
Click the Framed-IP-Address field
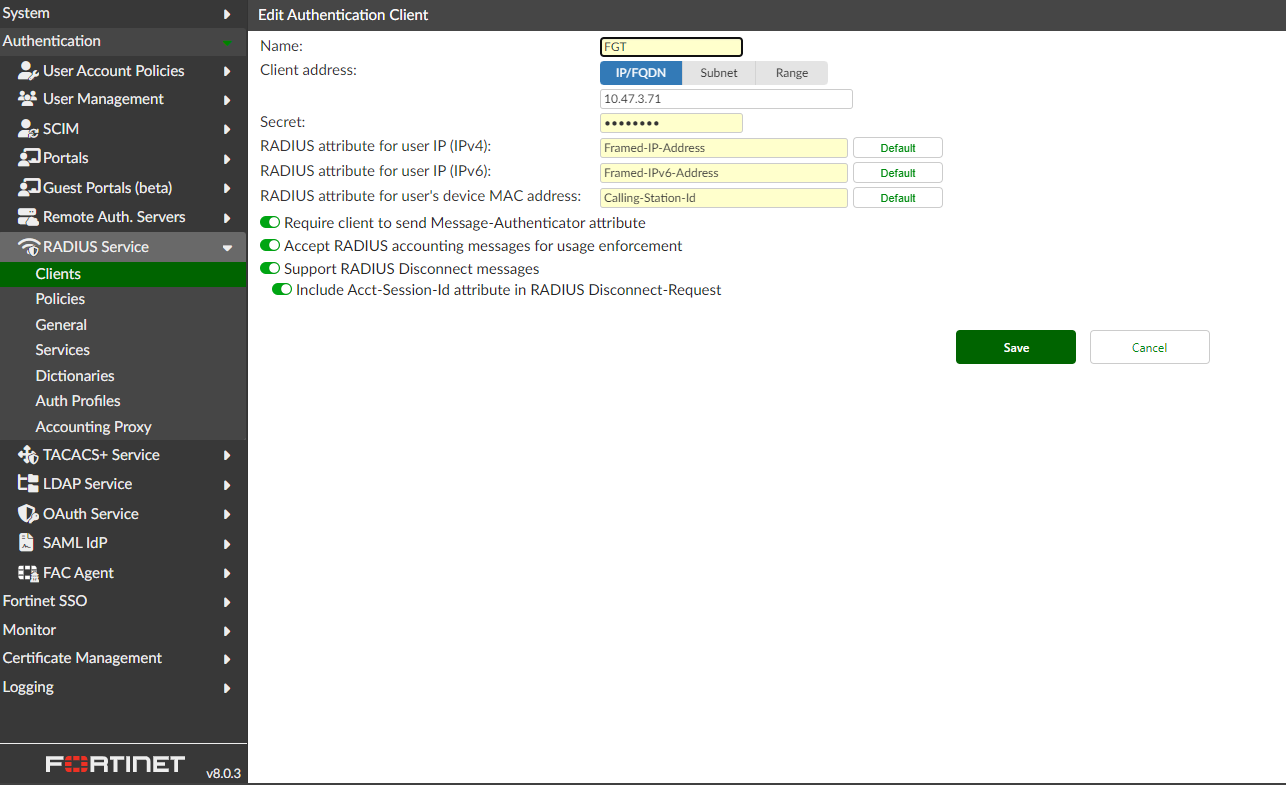[724, 148]
